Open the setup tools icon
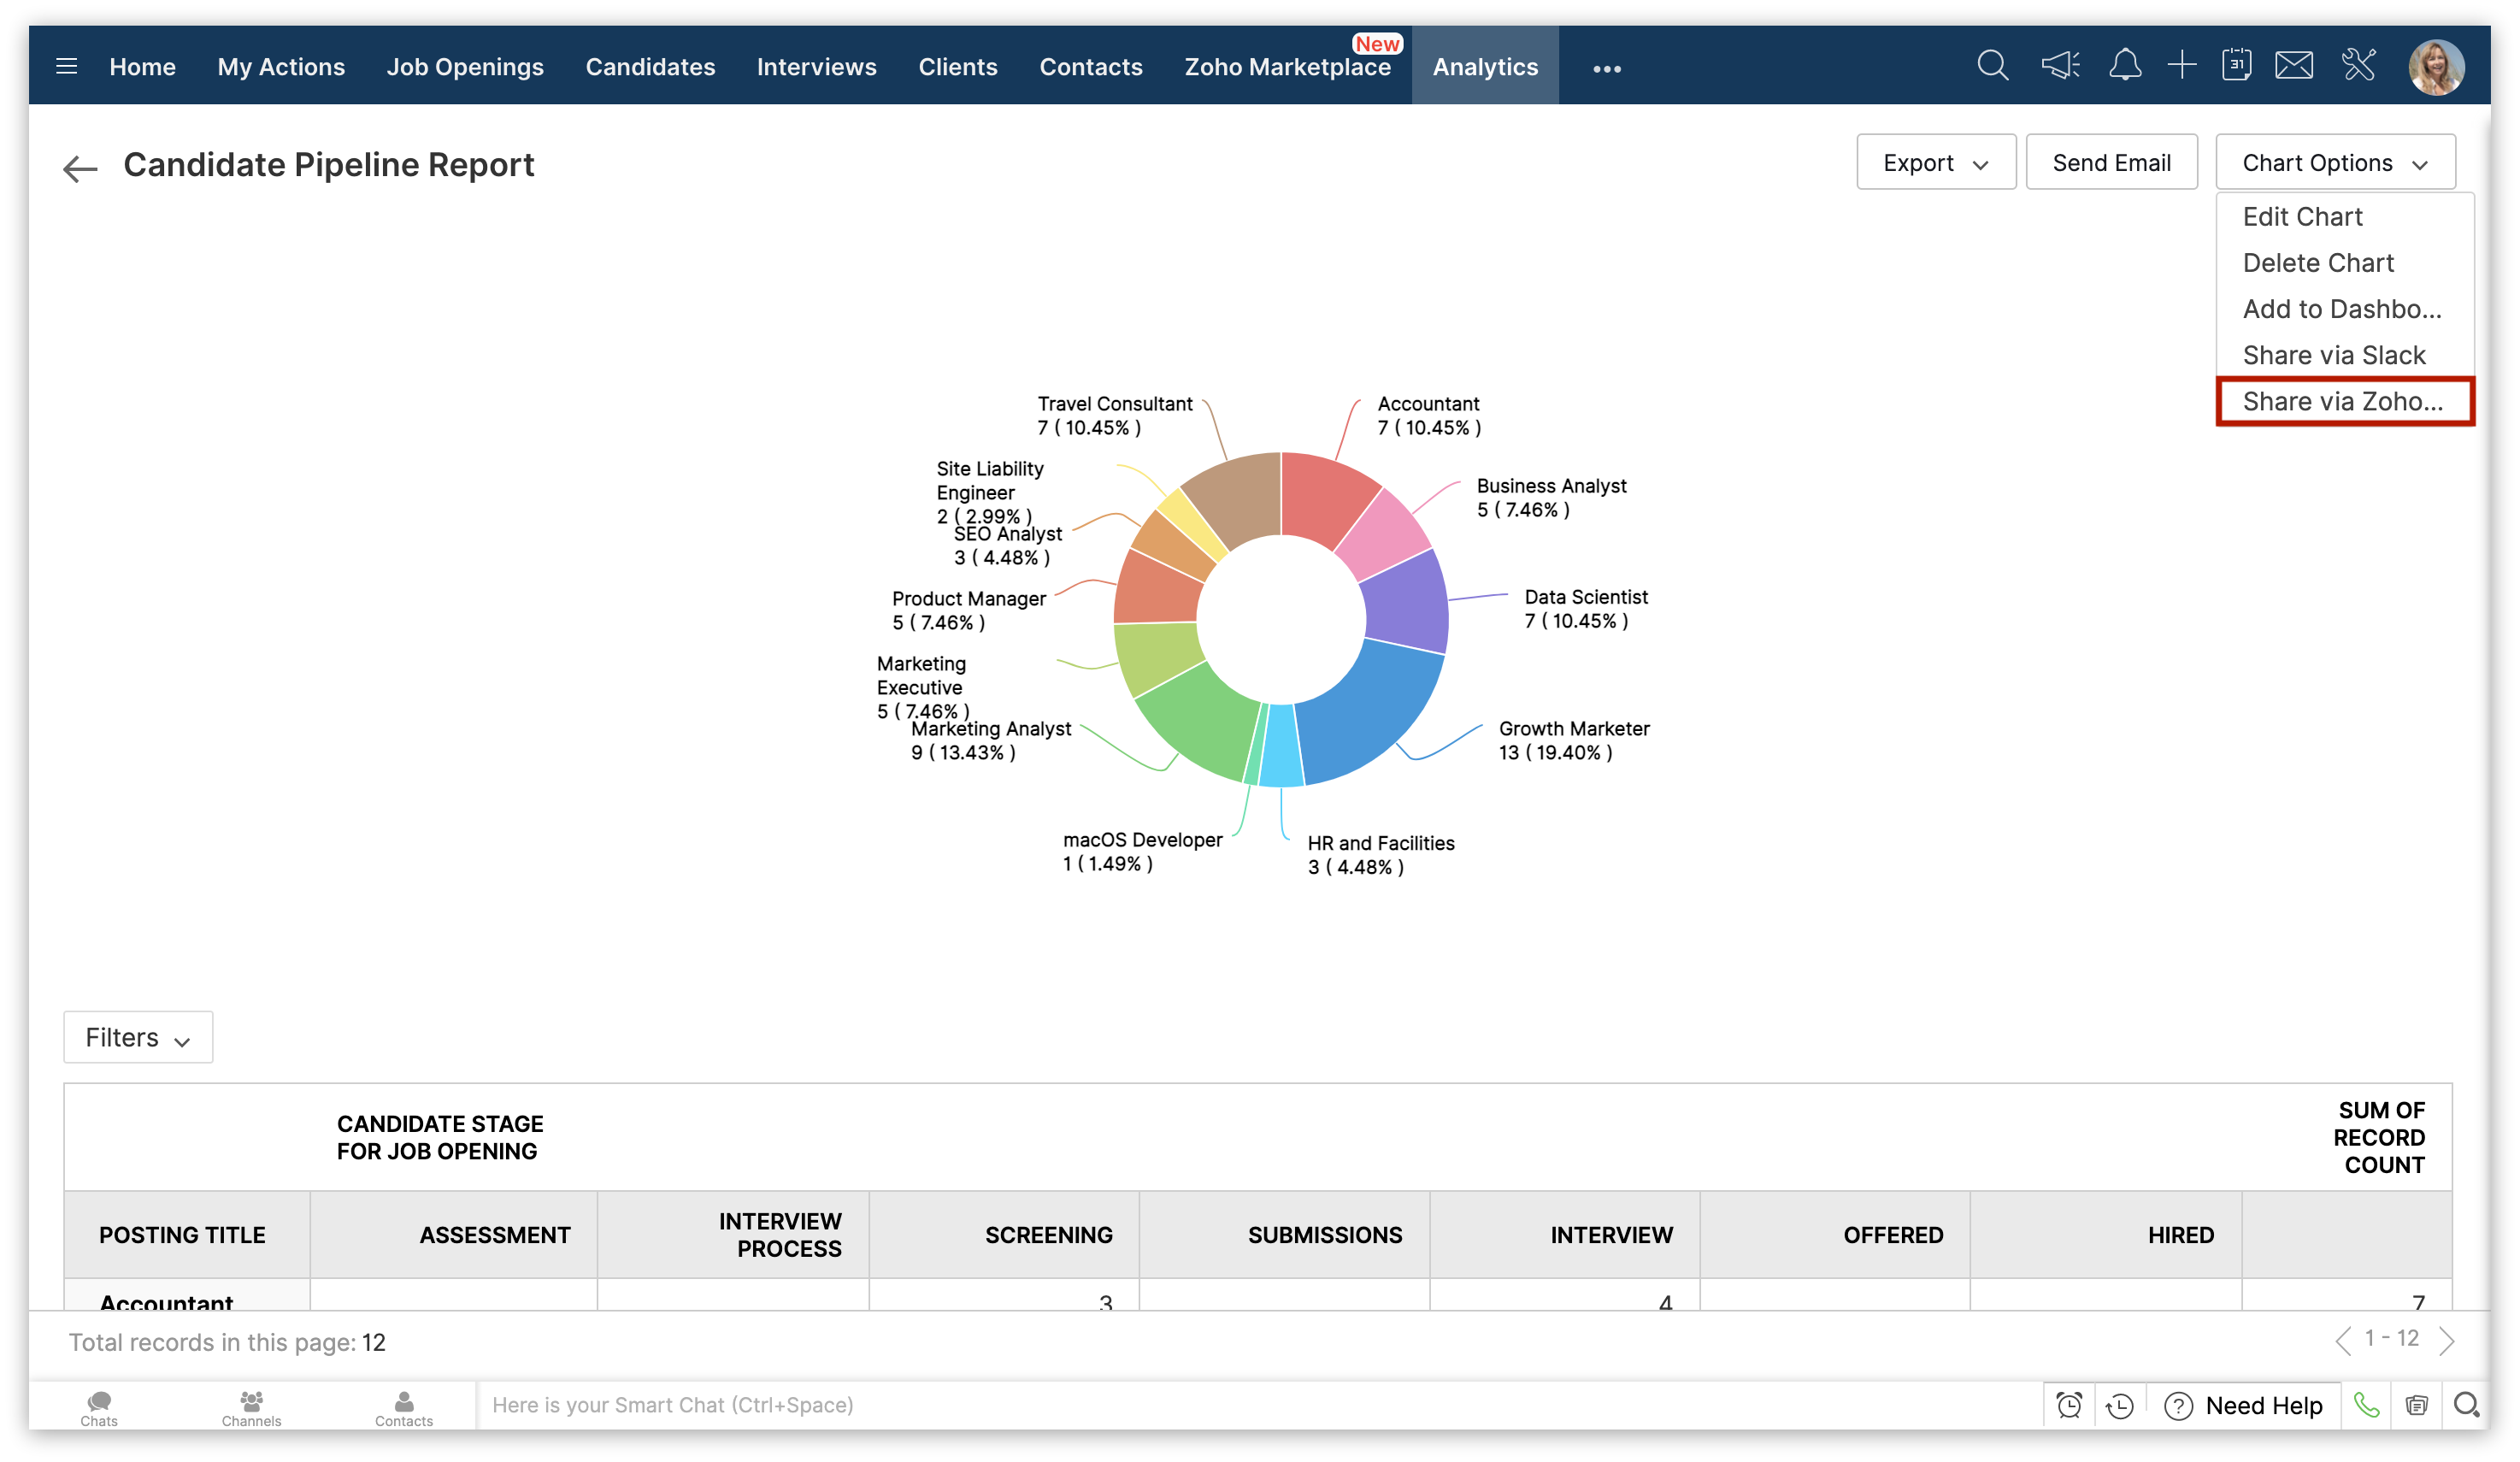The height and width of the screenshot is (1462, 2520). click(2359, 66)
